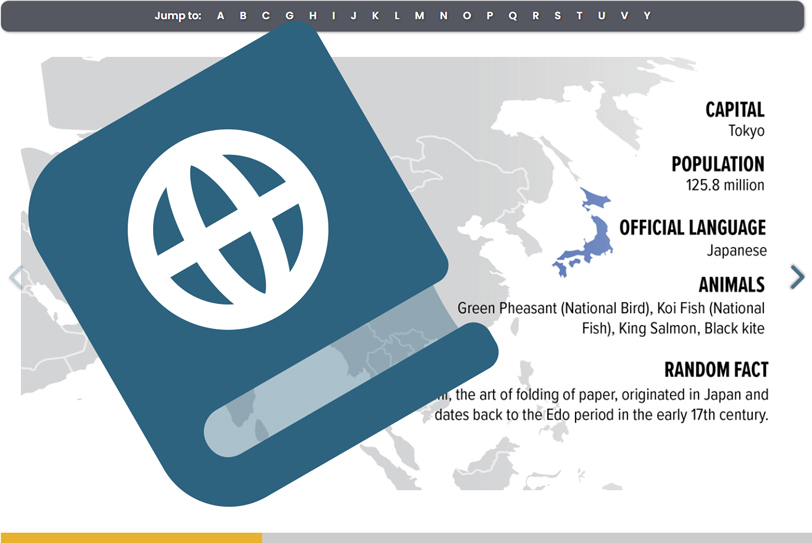
Task: Go to previous country with left arrow
Action: [15, 277]
